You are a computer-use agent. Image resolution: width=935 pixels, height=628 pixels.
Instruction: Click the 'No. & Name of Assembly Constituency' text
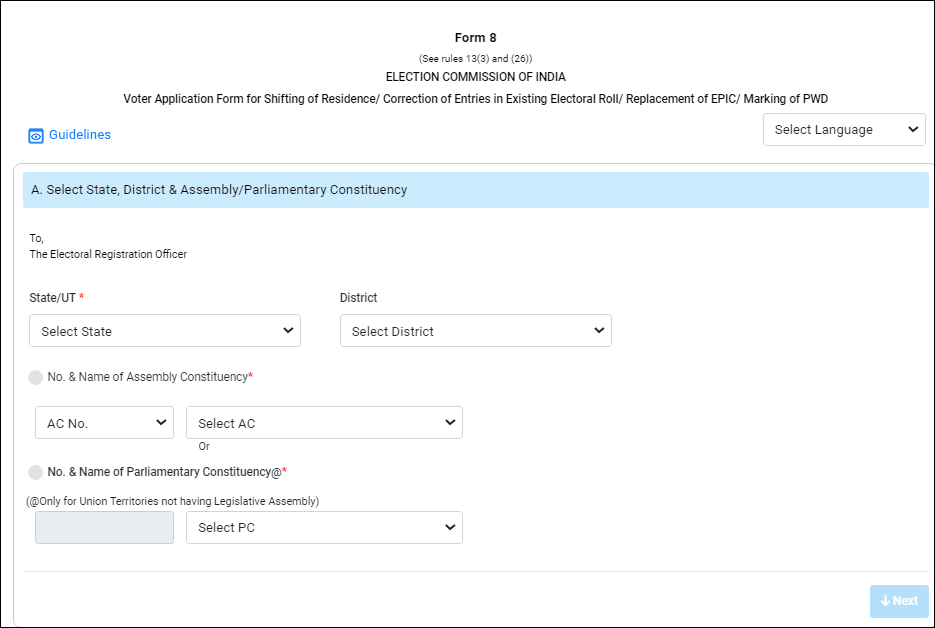[147, 377]
